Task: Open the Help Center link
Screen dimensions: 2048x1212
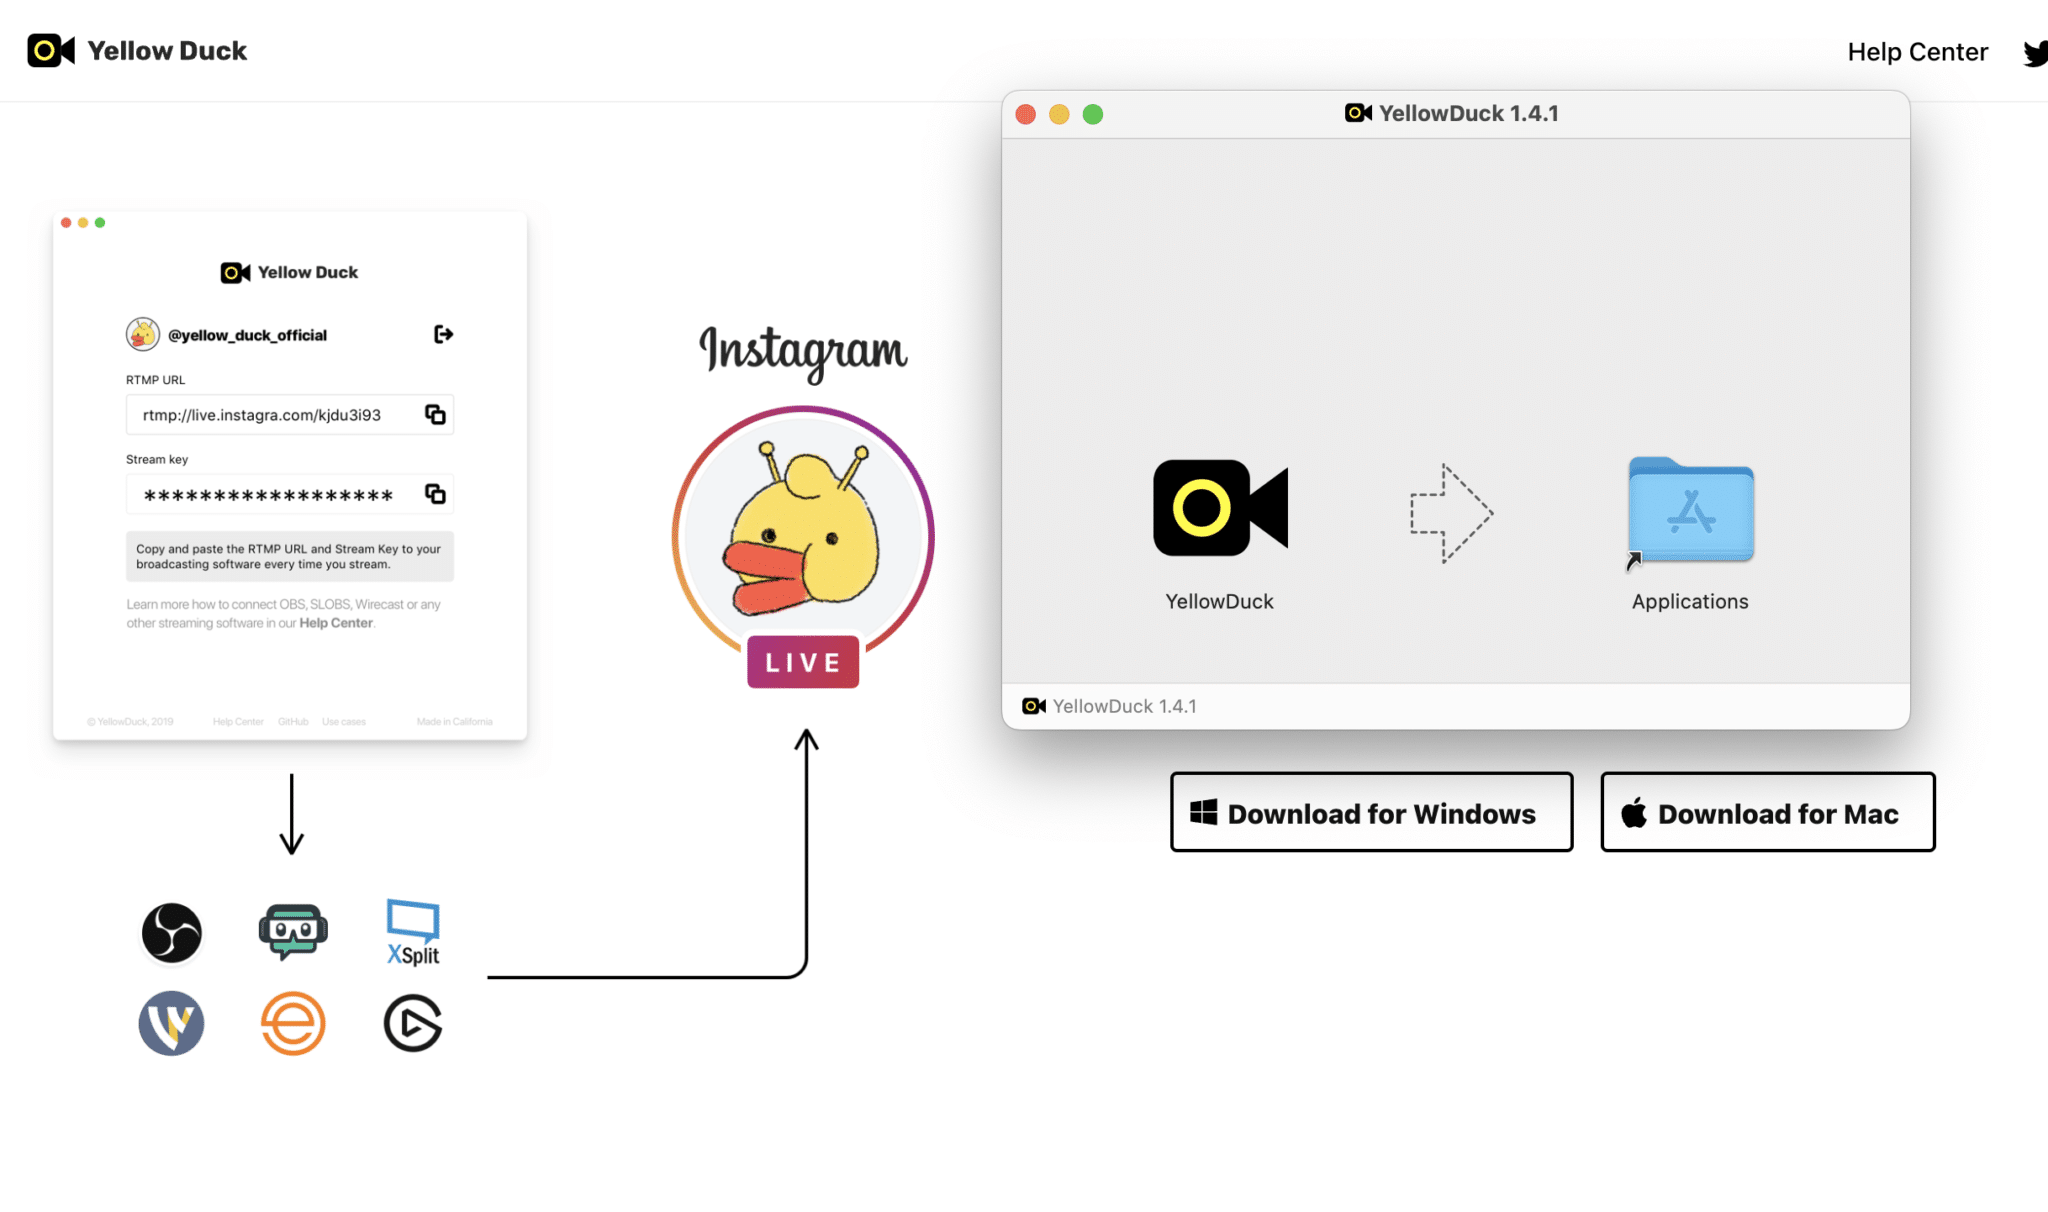Action: point(1918,50)
